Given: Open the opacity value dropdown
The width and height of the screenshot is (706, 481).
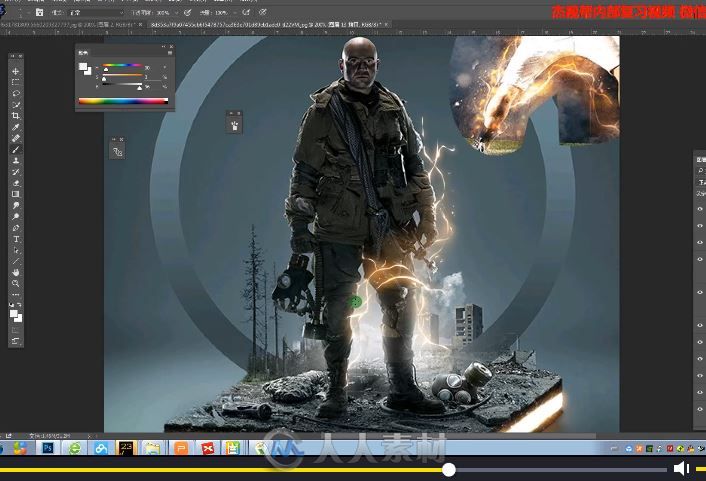Looking at the screenshot, I should [176, 13].
